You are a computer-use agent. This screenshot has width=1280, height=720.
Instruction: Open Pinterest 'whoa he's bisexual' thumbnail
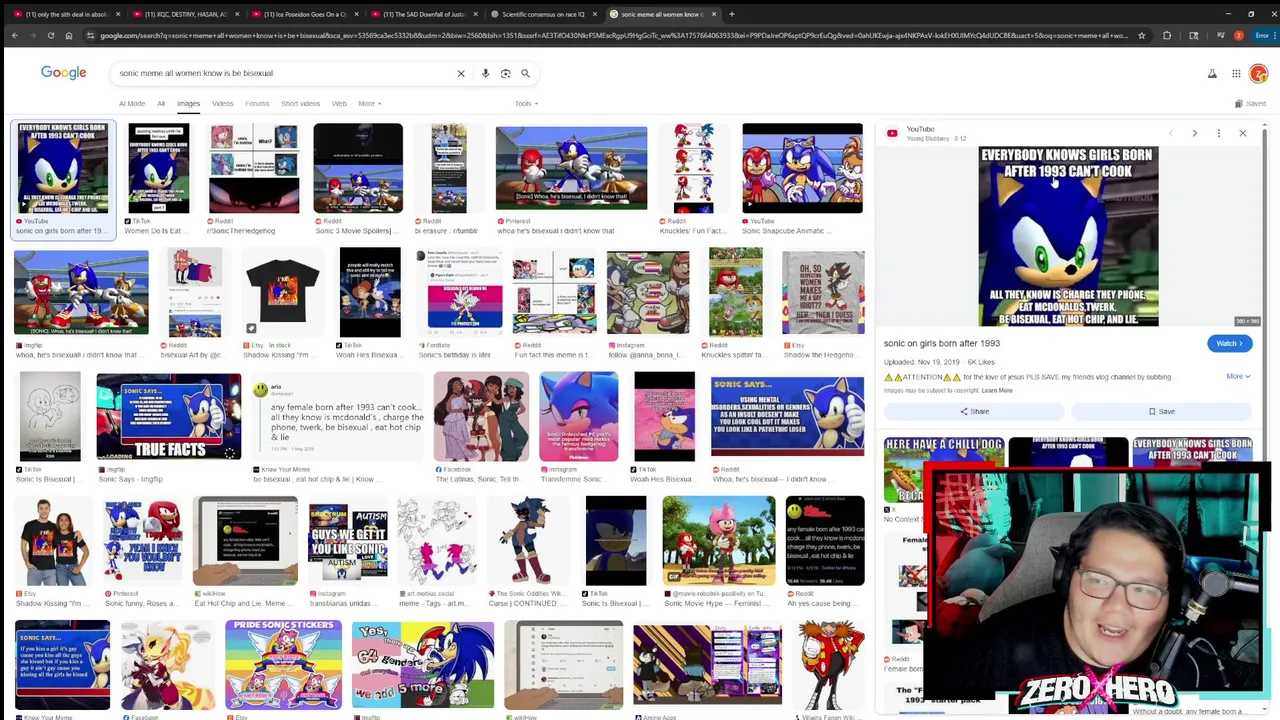click(x=571, y=168)
